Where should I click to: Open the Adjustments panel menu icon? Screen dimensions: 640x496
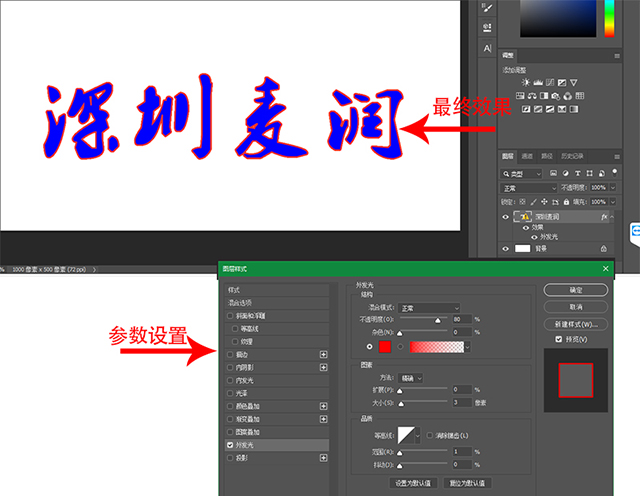point(617,56)
